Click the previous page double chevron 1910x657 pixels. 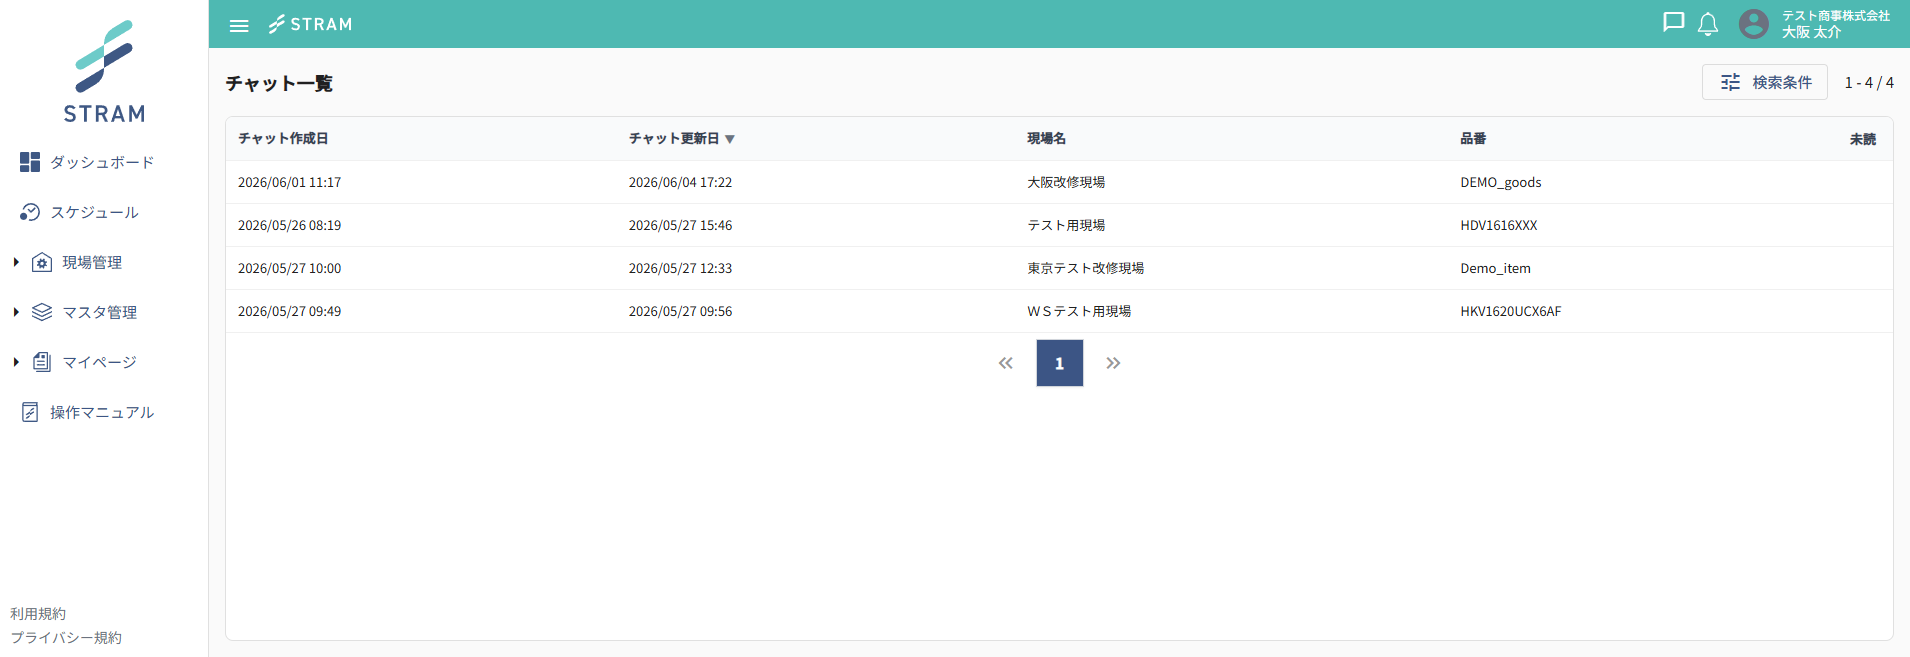1006,363
